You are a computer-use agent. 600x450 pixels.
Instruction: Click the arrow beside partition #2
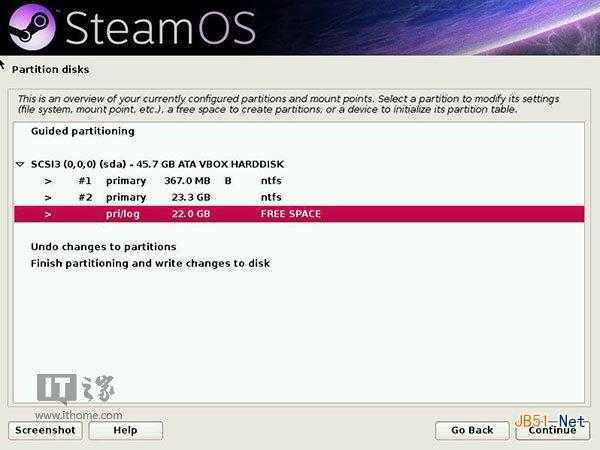click(48, 198)
